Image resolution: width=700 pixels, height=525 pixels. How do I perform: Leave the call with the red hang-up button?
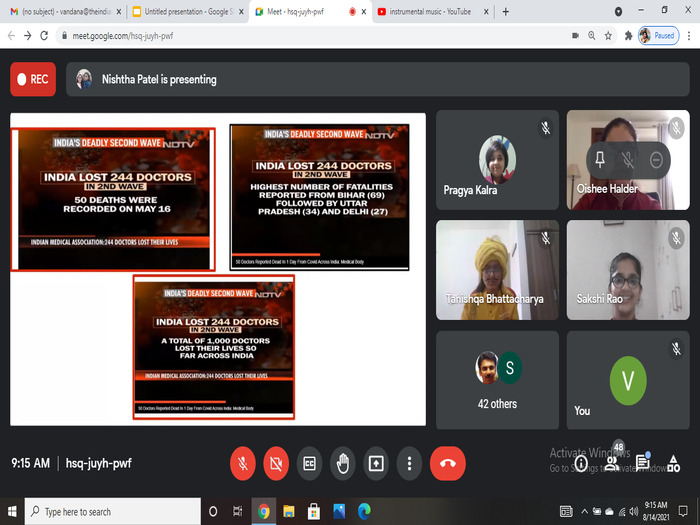(448, 463)
